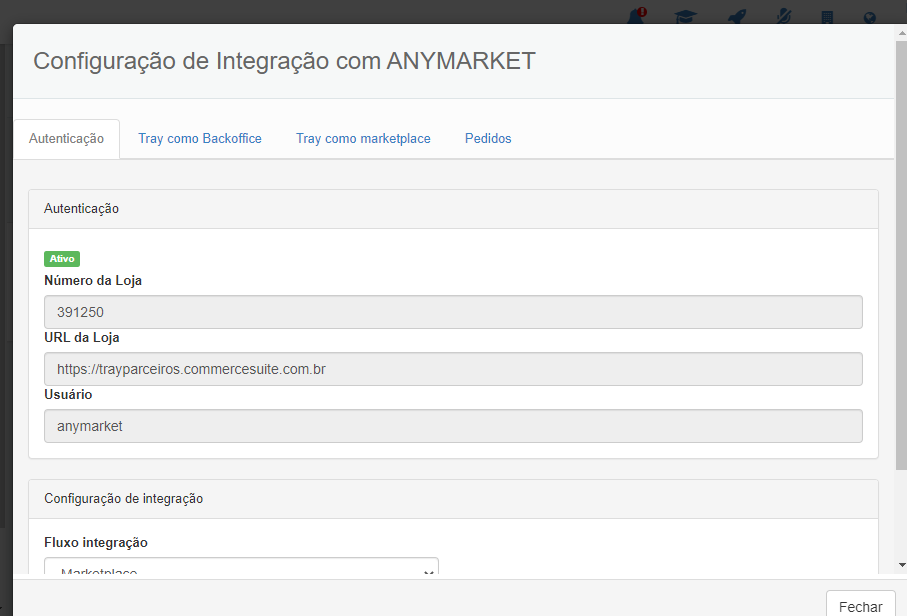The height and width of the screenshot is (616, 907).
Task: Open the notifications bell behind the dialog
Action: tap(636, 16)
